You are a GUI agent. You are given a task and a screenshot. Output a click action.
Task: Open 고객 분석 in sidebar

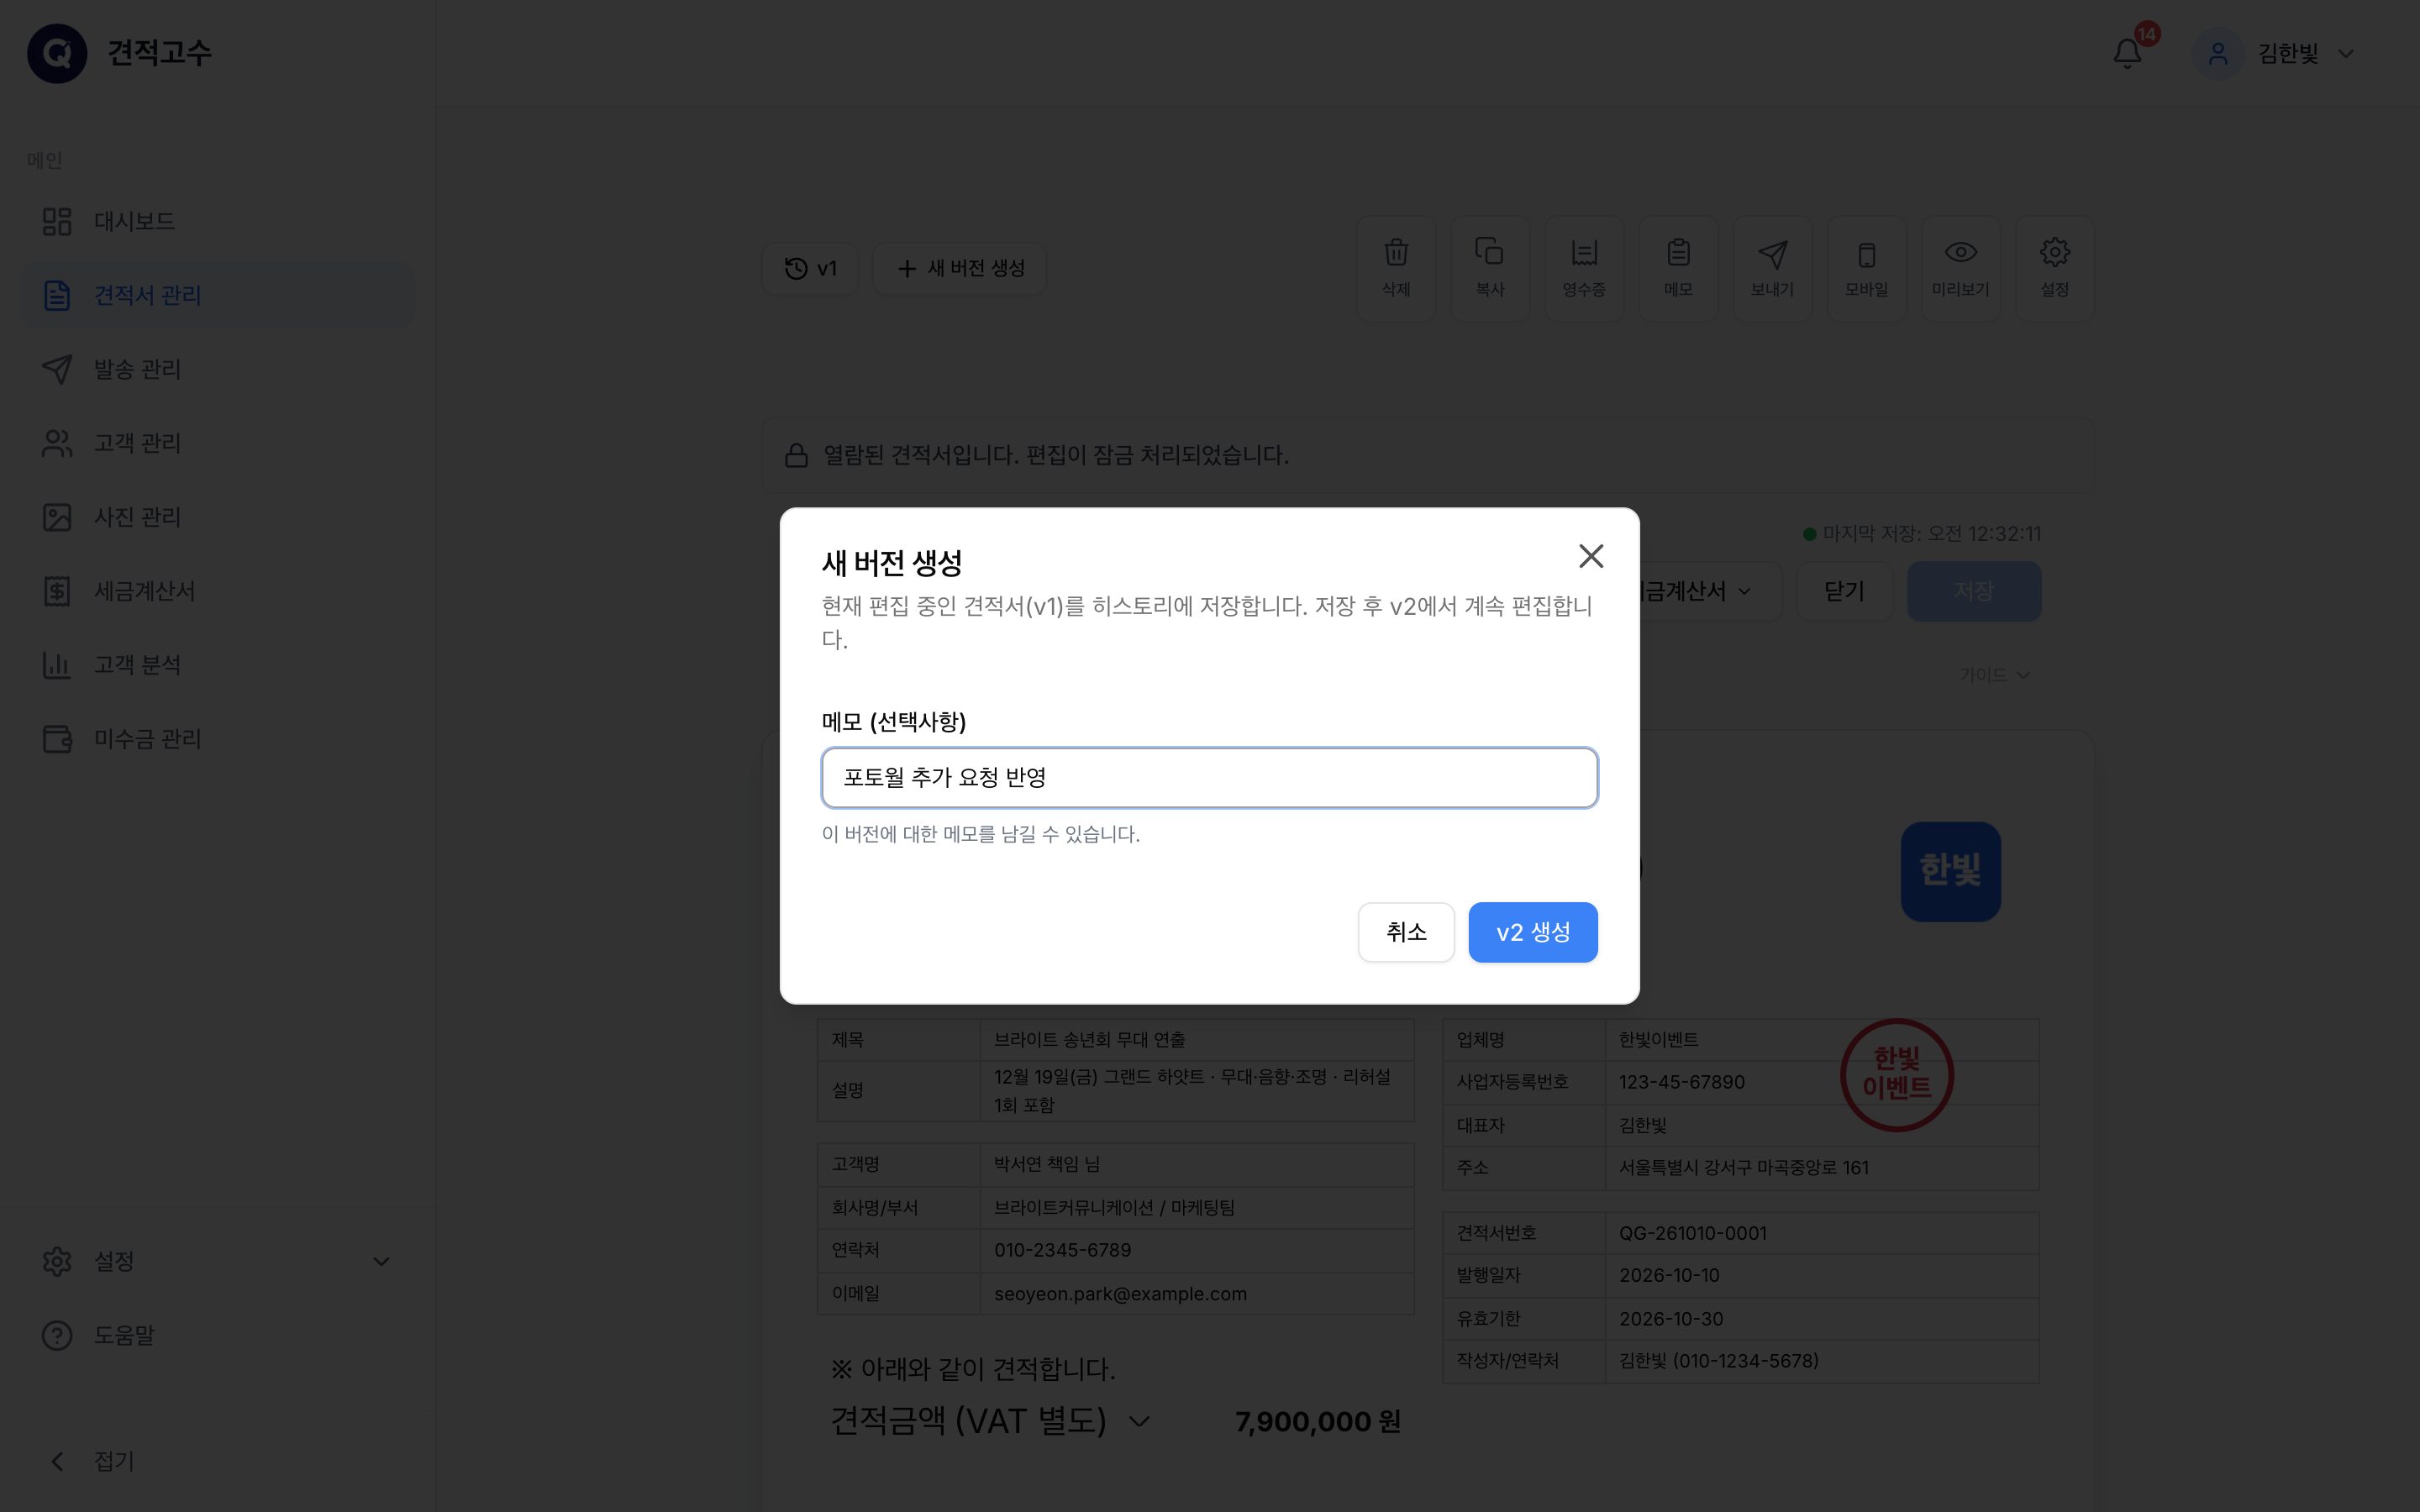click(217, 665)
